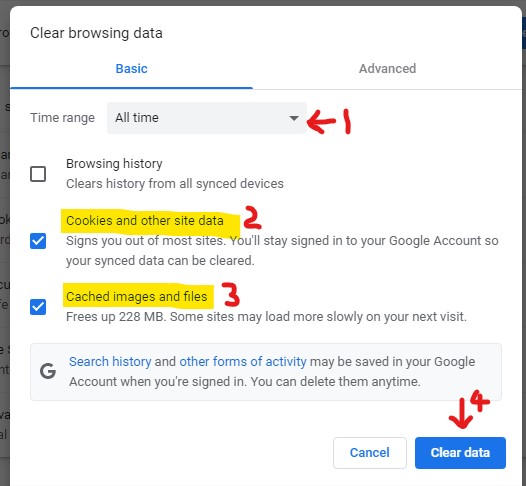Image resolution: width=526 pixels, height=486 pixels.
Task: Click the Cancel button
Action: click(x=370, y=453)
